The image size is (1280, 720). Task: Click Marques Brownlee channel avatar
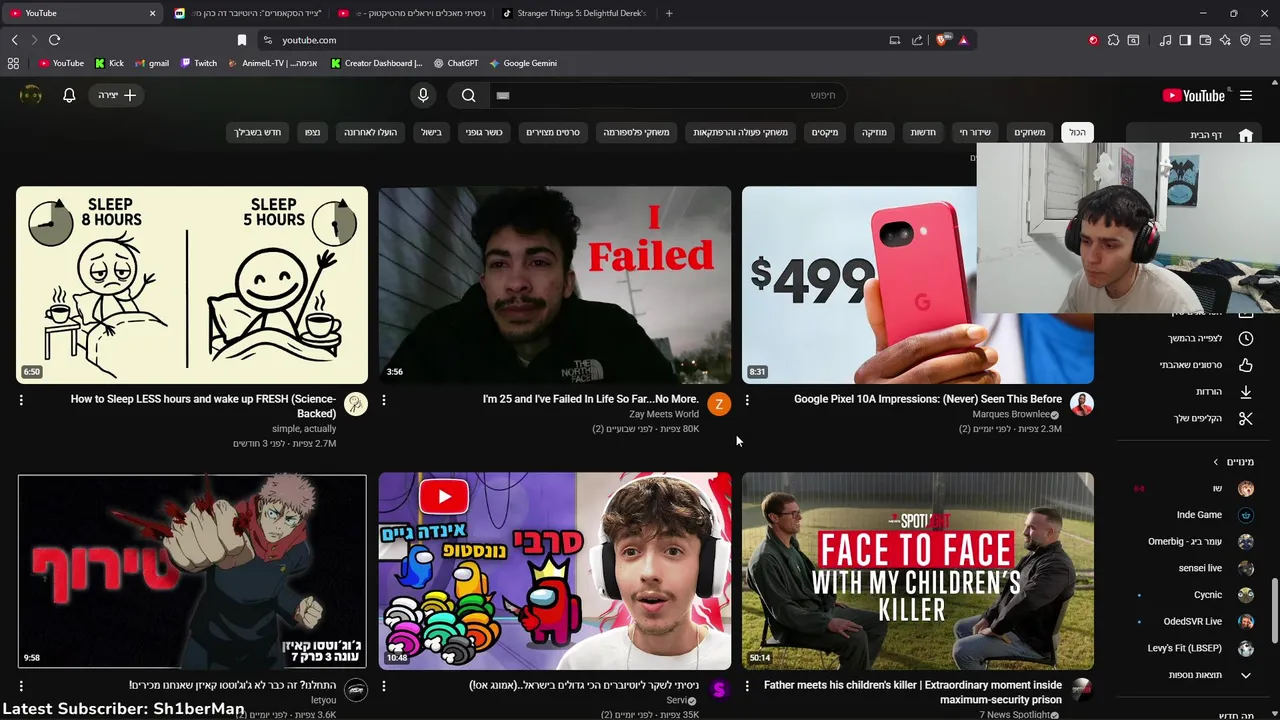1081,404
